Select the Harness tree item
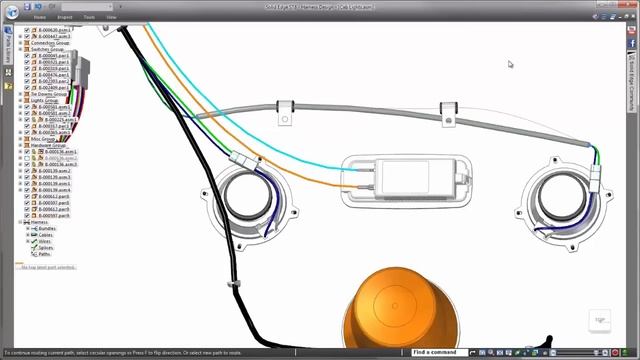This screenshot has width=640, height=360. tap(39, 222)
